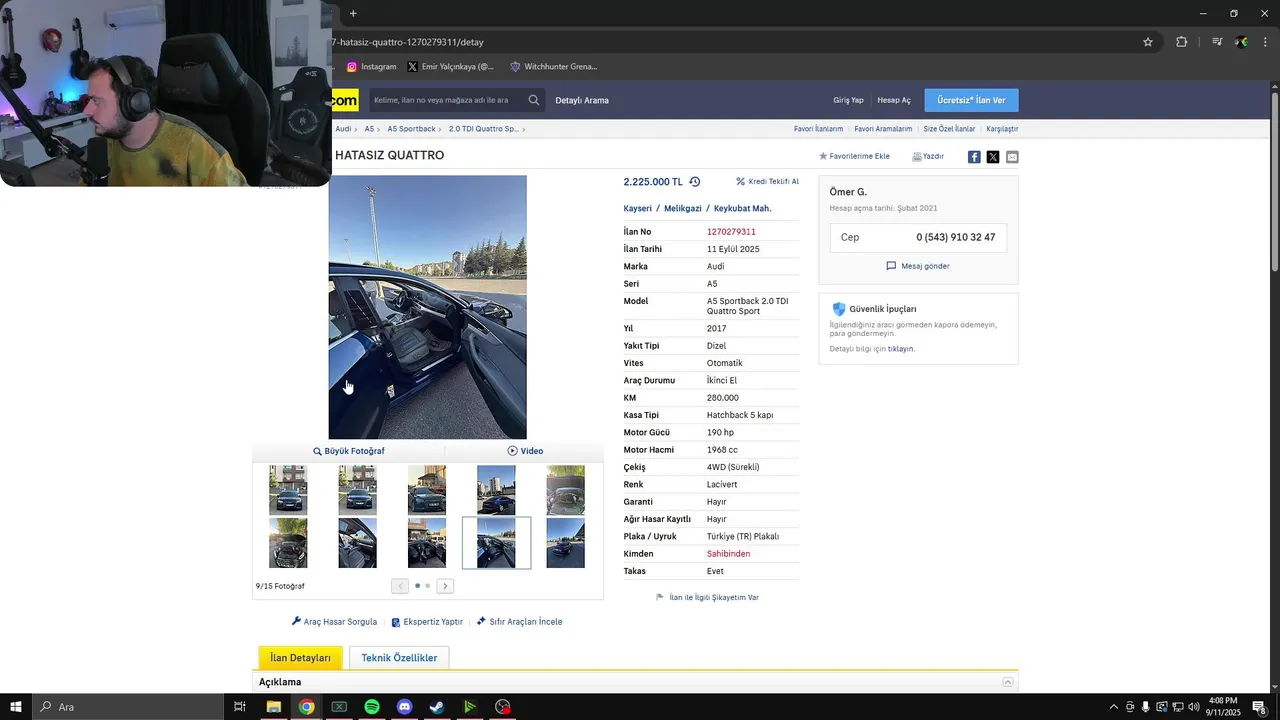Click Keykubat Mah. neighborhood link
1280x720 pixels.
[742, 208]
